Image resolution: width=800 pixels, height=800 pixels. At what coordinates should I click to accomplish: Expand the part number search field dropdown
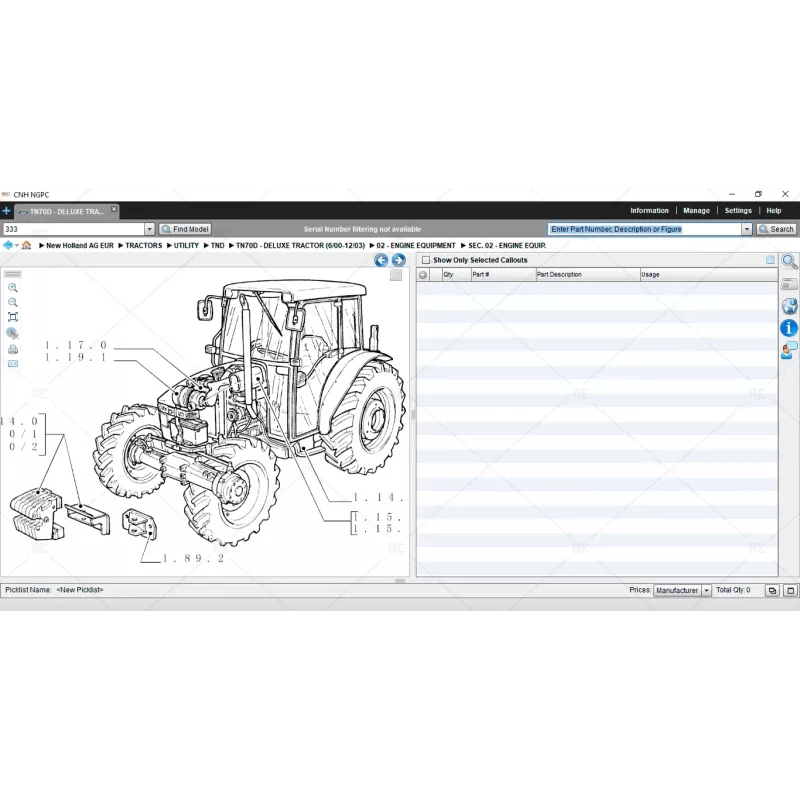click(746, 228)
